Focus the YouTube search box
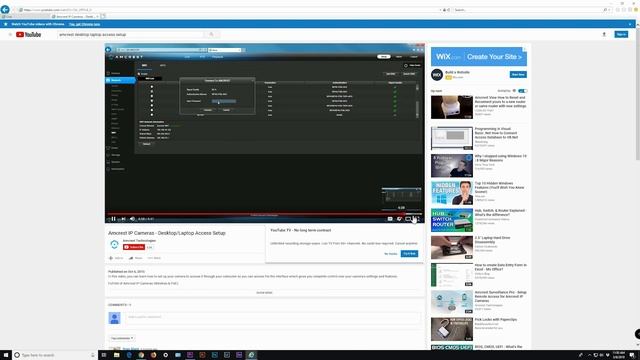Viewport: 640px width, 360px height. pyautogui.click(x=131, y=35)
